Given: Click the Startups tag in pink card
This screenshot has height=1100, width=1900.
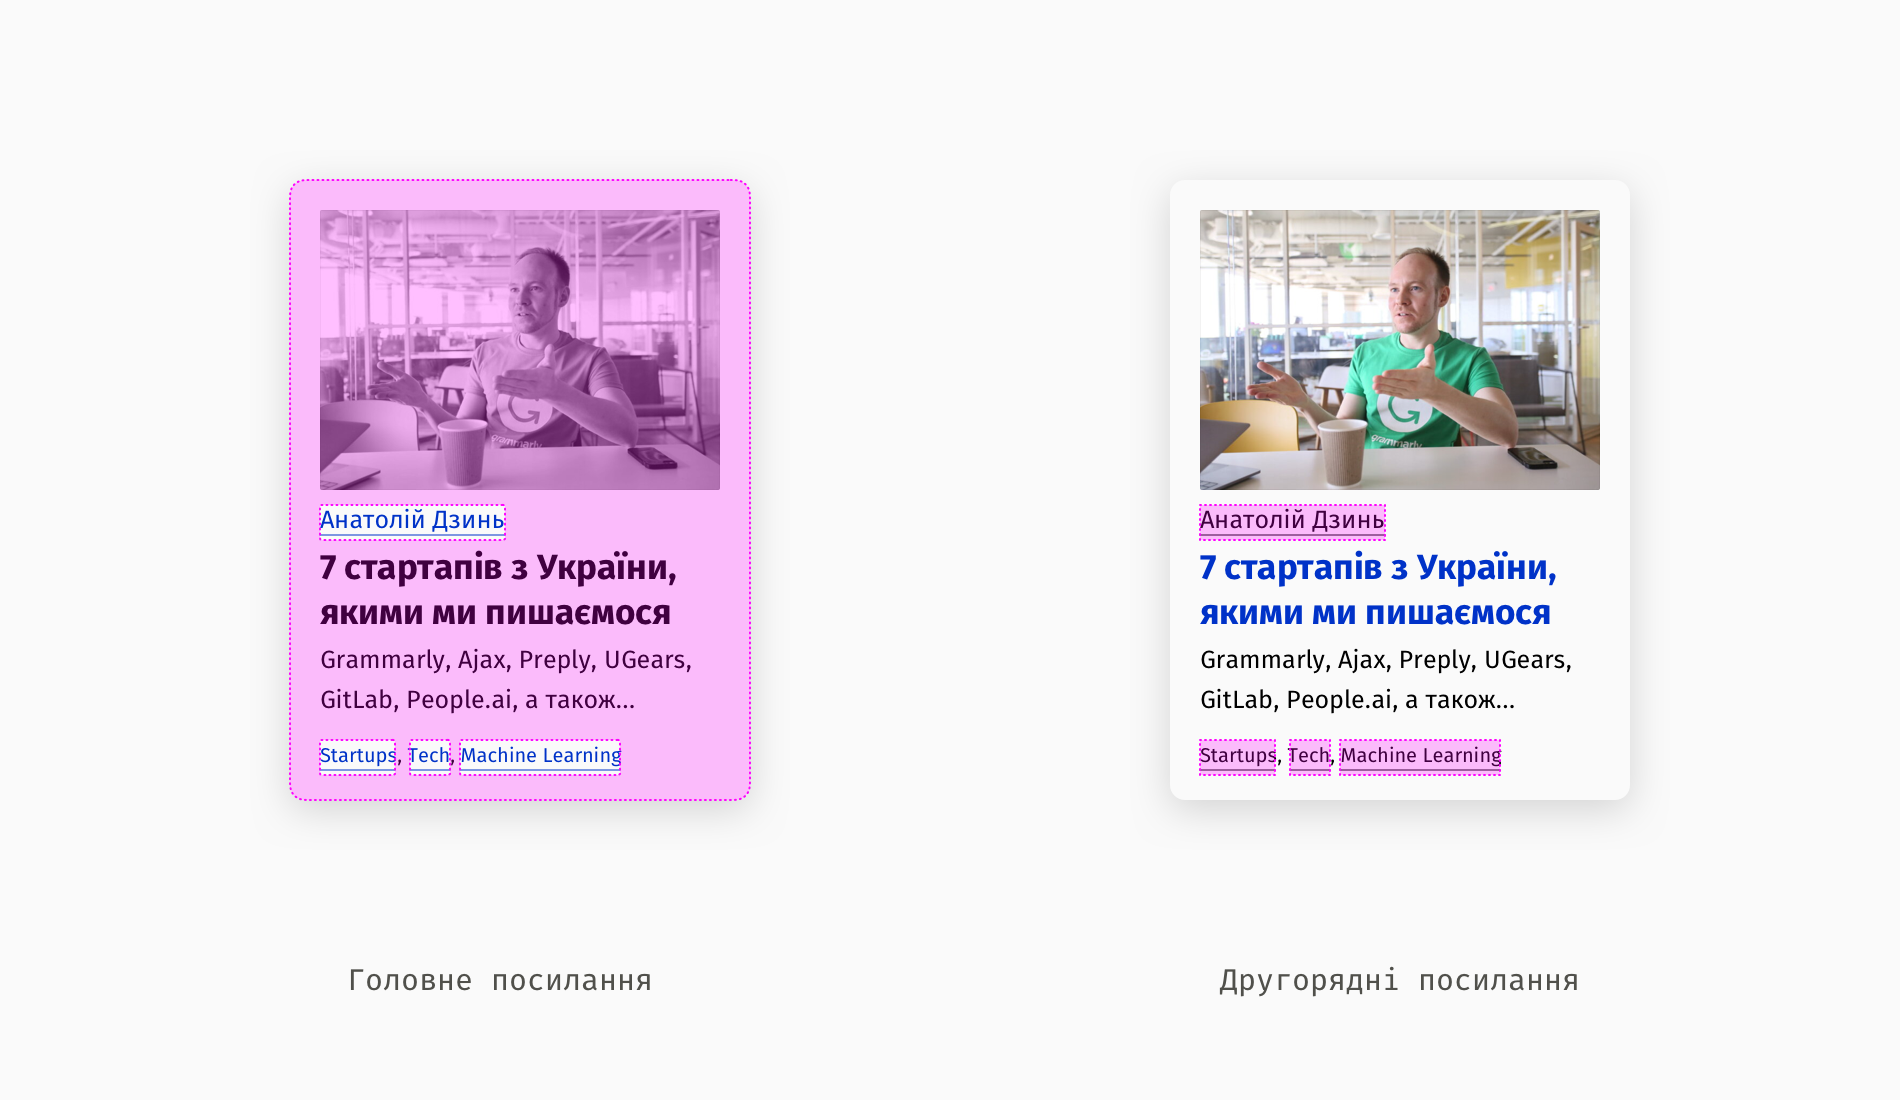Looking at the screenshot, I should tap(358, 756).
